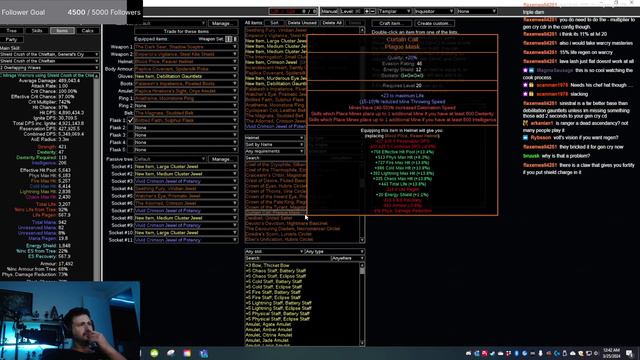Open the blue-purple app icon in the taskbar
This screenshot has width=640, height=360.
coord(204,353)
